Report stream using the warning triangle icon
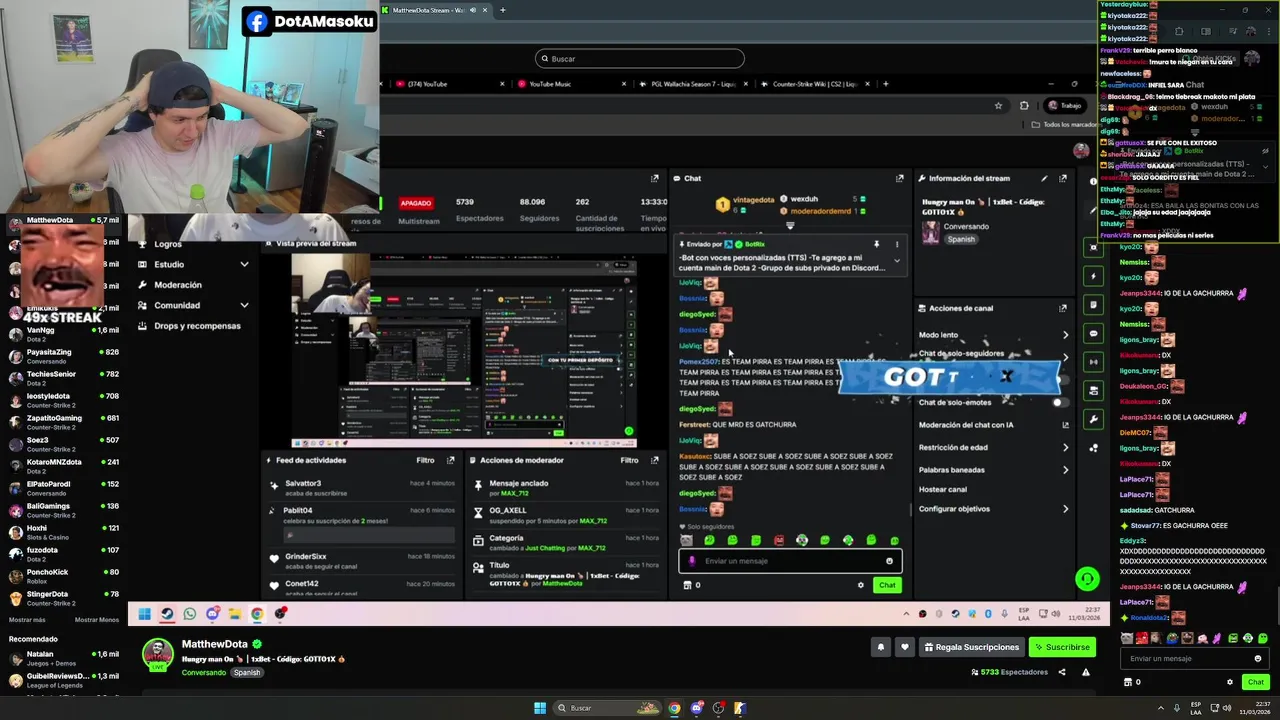Screen dimensions: 1280x720 1086,672
